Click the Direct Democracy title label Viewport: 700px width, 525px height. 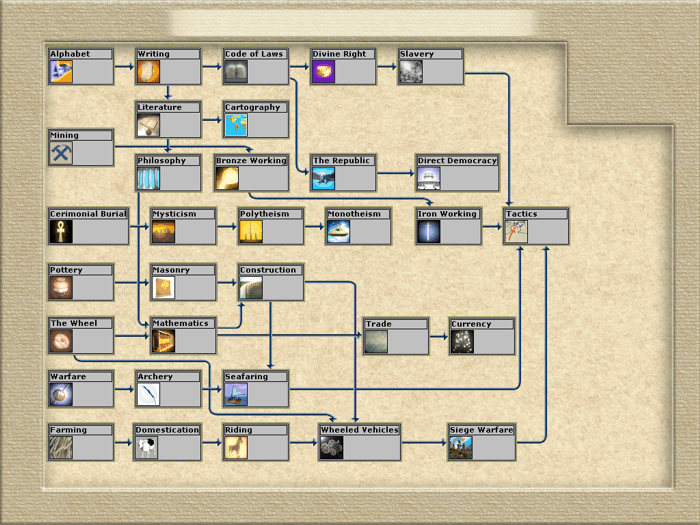[x=458, y=160]
